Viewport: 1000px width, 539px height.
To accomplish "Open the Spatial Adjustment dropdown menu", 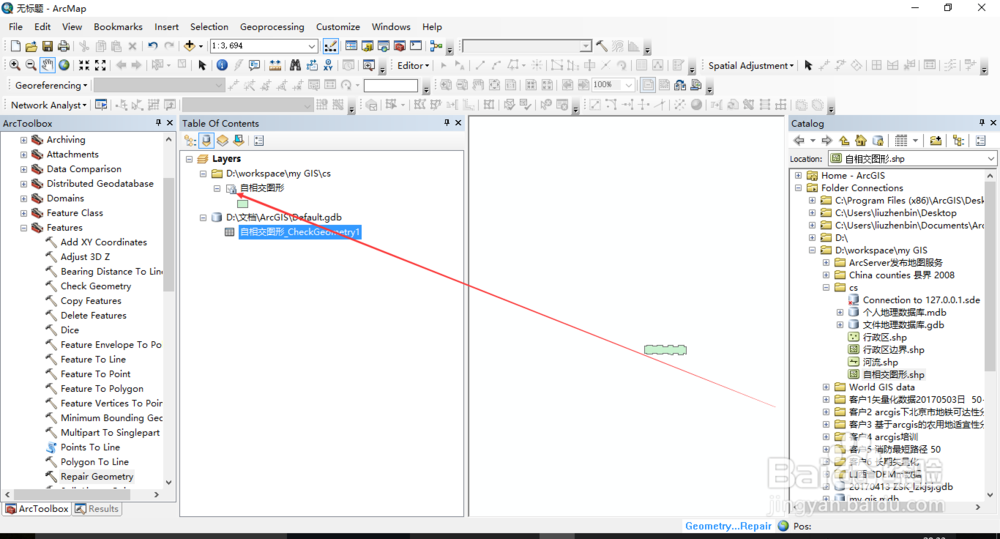I will point(751,66).
